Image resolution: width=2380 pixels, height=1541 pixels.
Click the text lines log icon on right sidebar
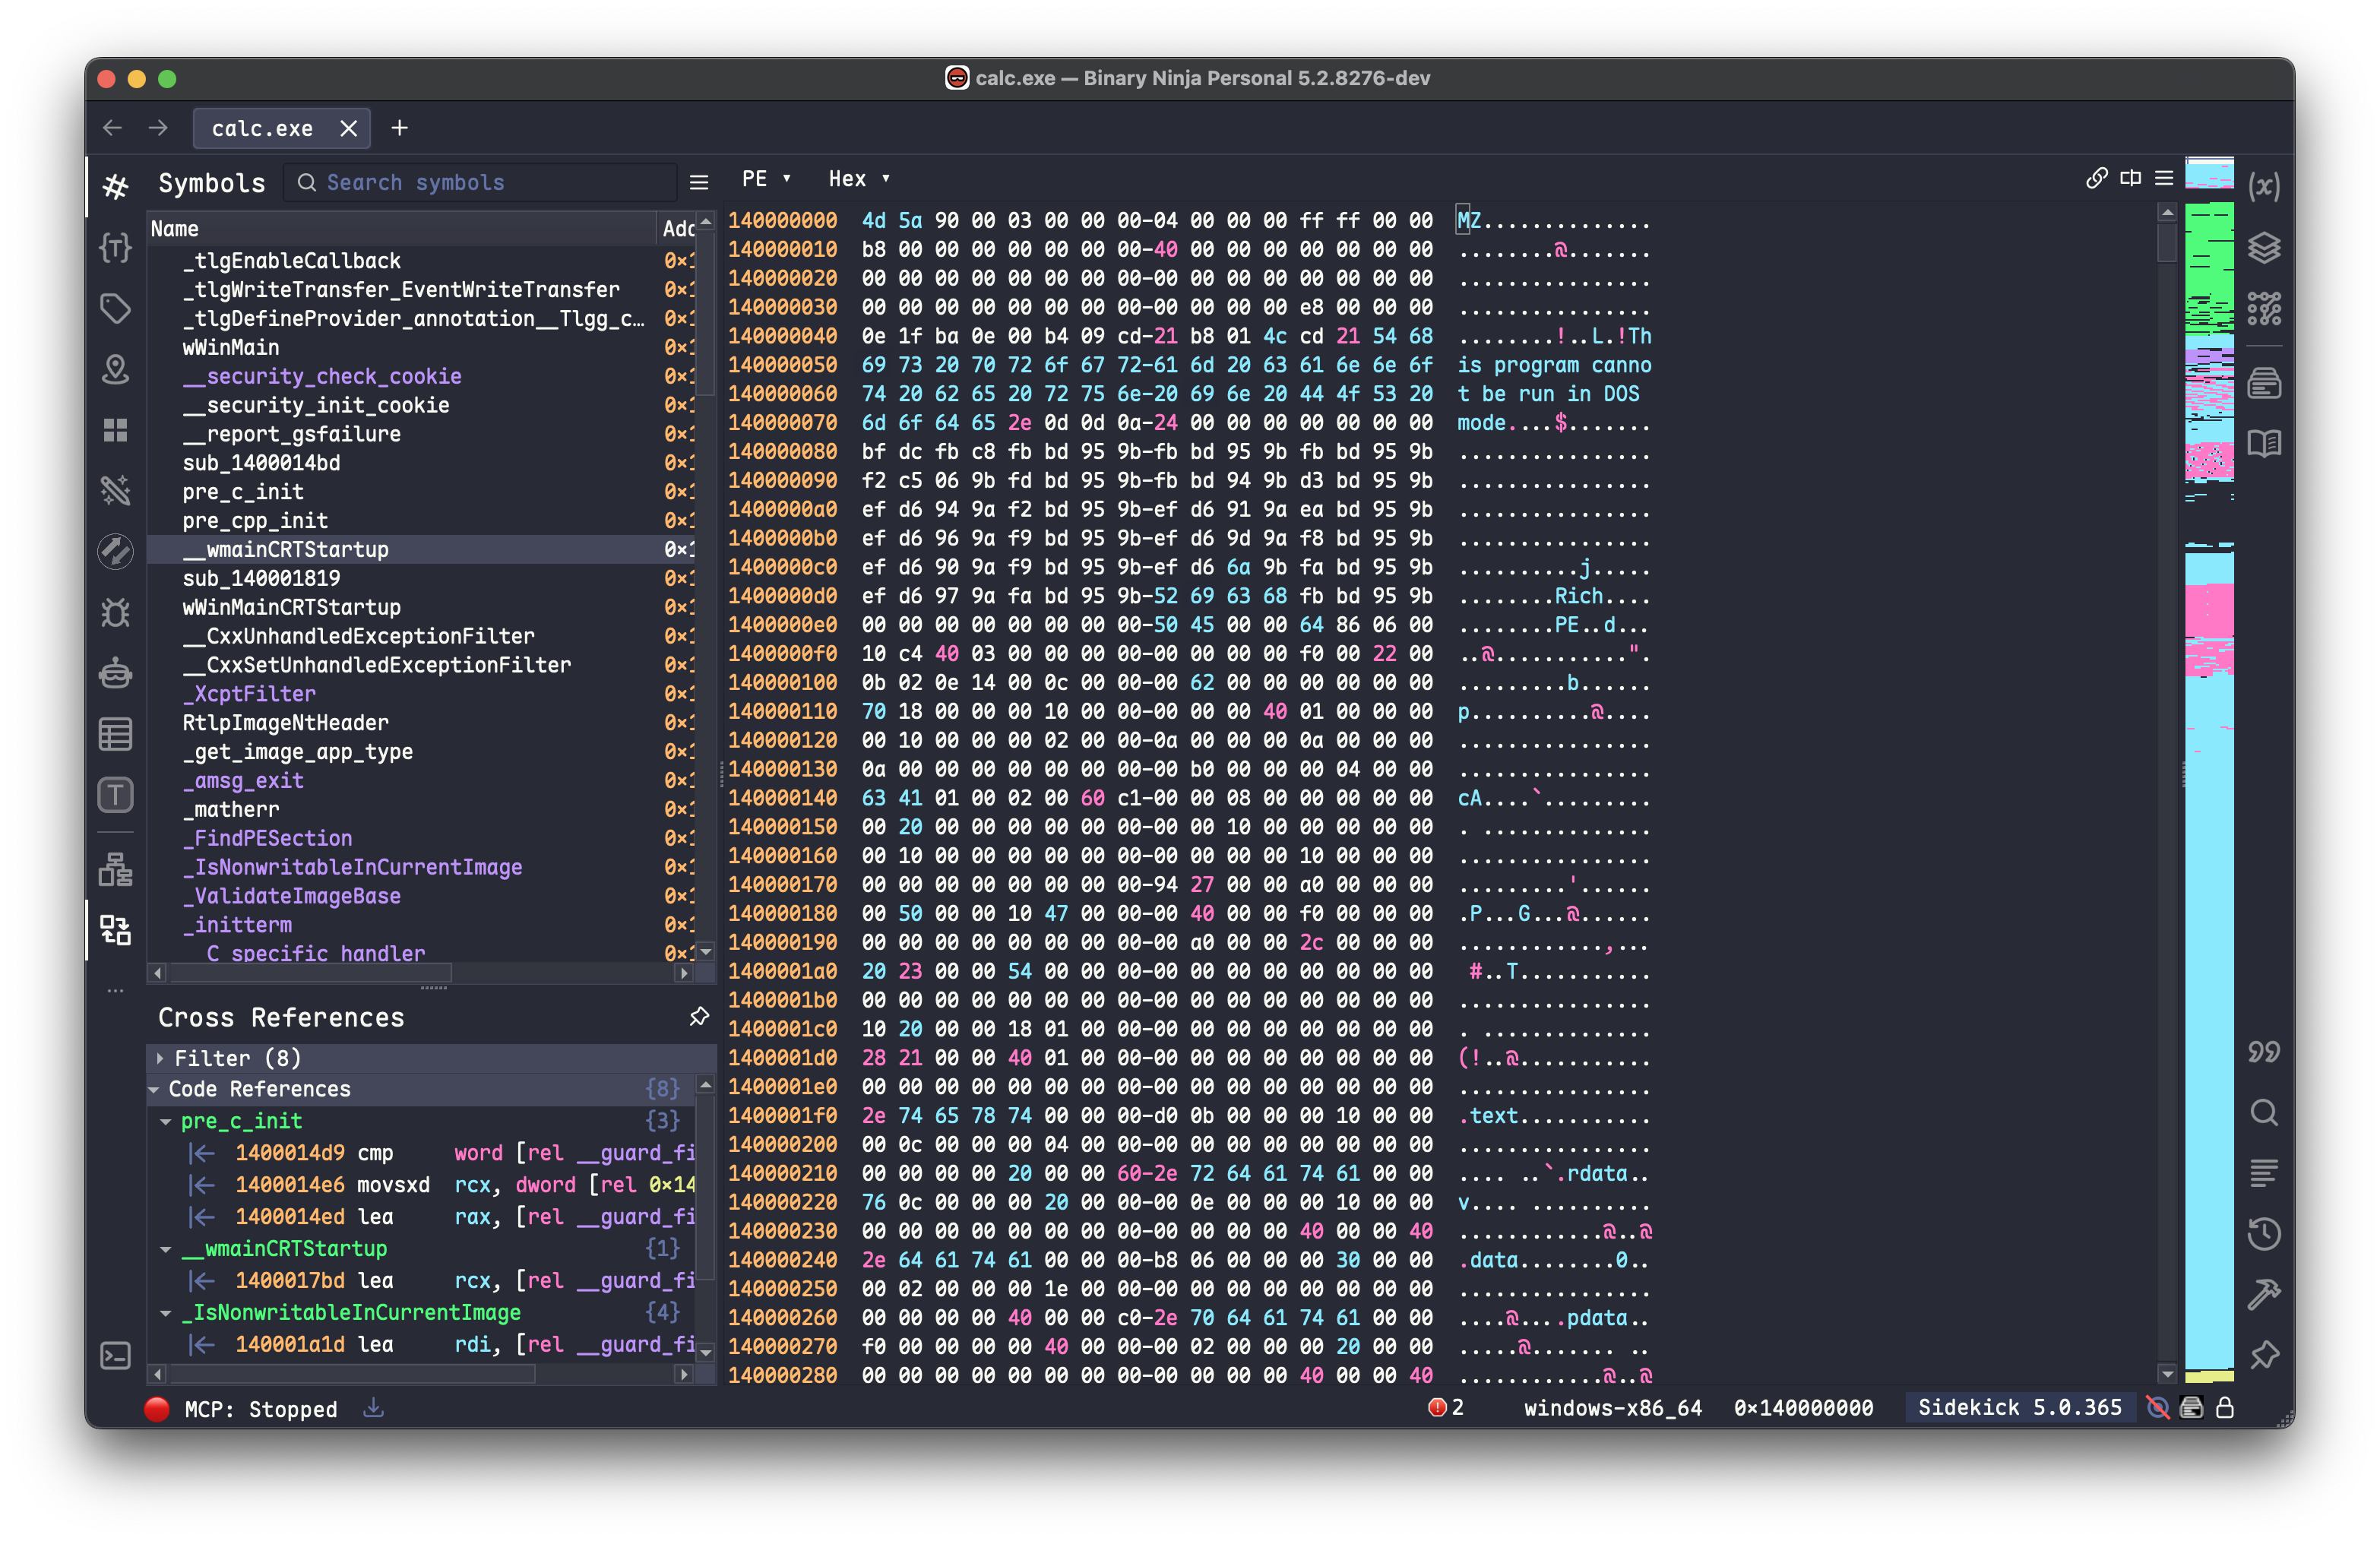(2264, 1173)
